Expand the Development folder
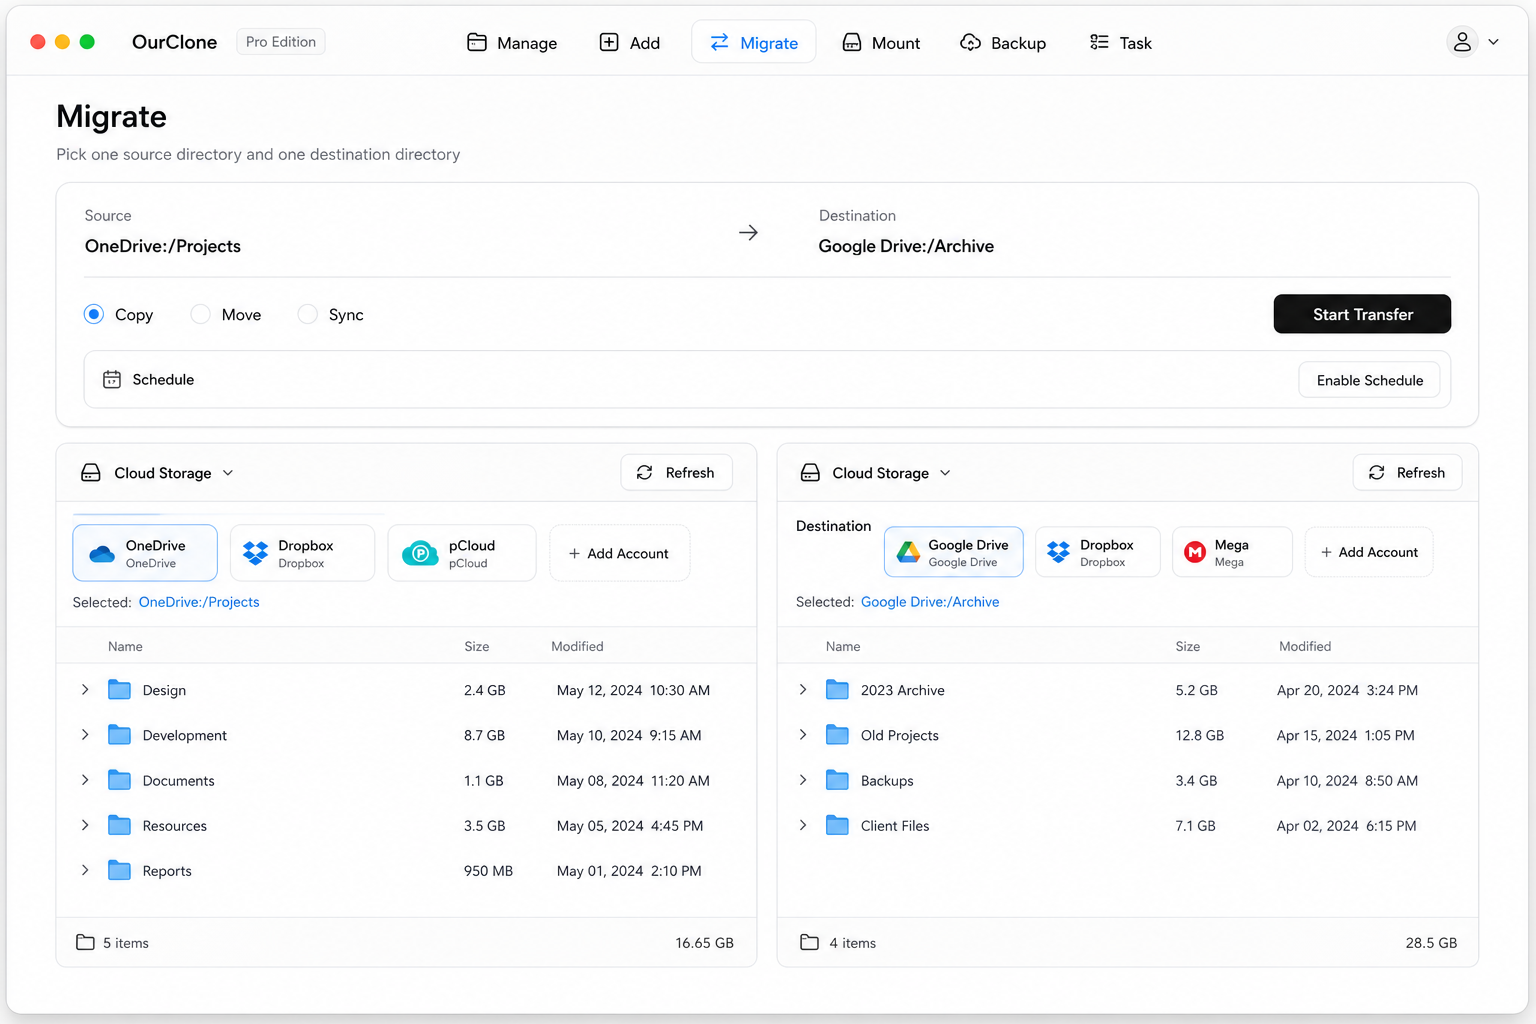This screenshot has width=1536, height=1024. point(85,735)
